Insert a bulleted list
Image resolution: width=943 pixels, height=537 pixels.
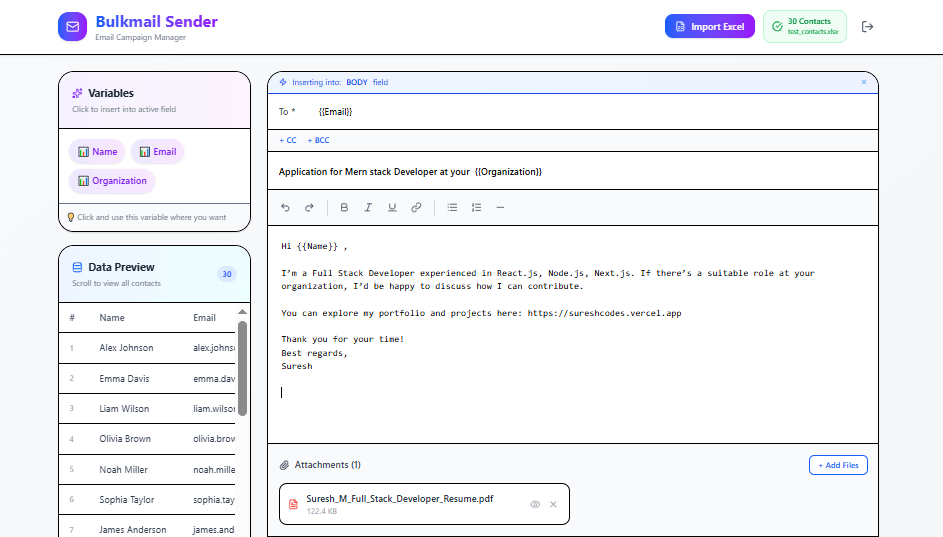(x=452, y=207)
